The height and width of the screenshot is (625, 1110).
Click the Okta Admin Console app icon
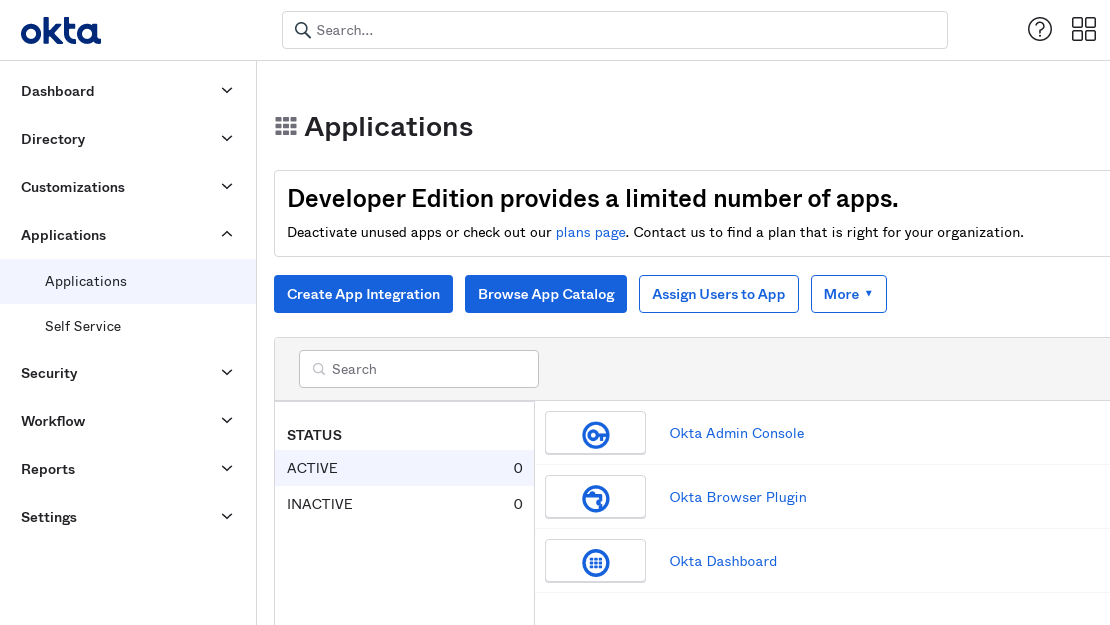tap(595, 433)
